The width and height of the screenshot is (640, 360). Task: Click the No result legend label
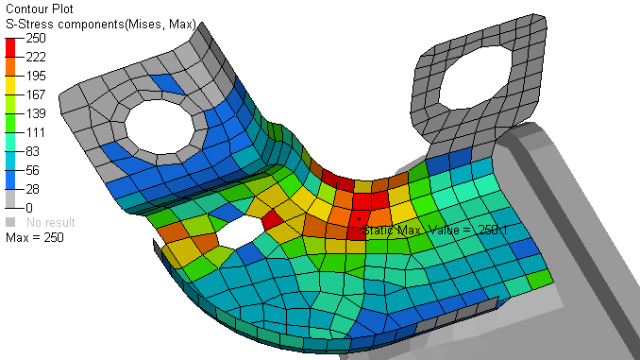(x=51, y=222)
